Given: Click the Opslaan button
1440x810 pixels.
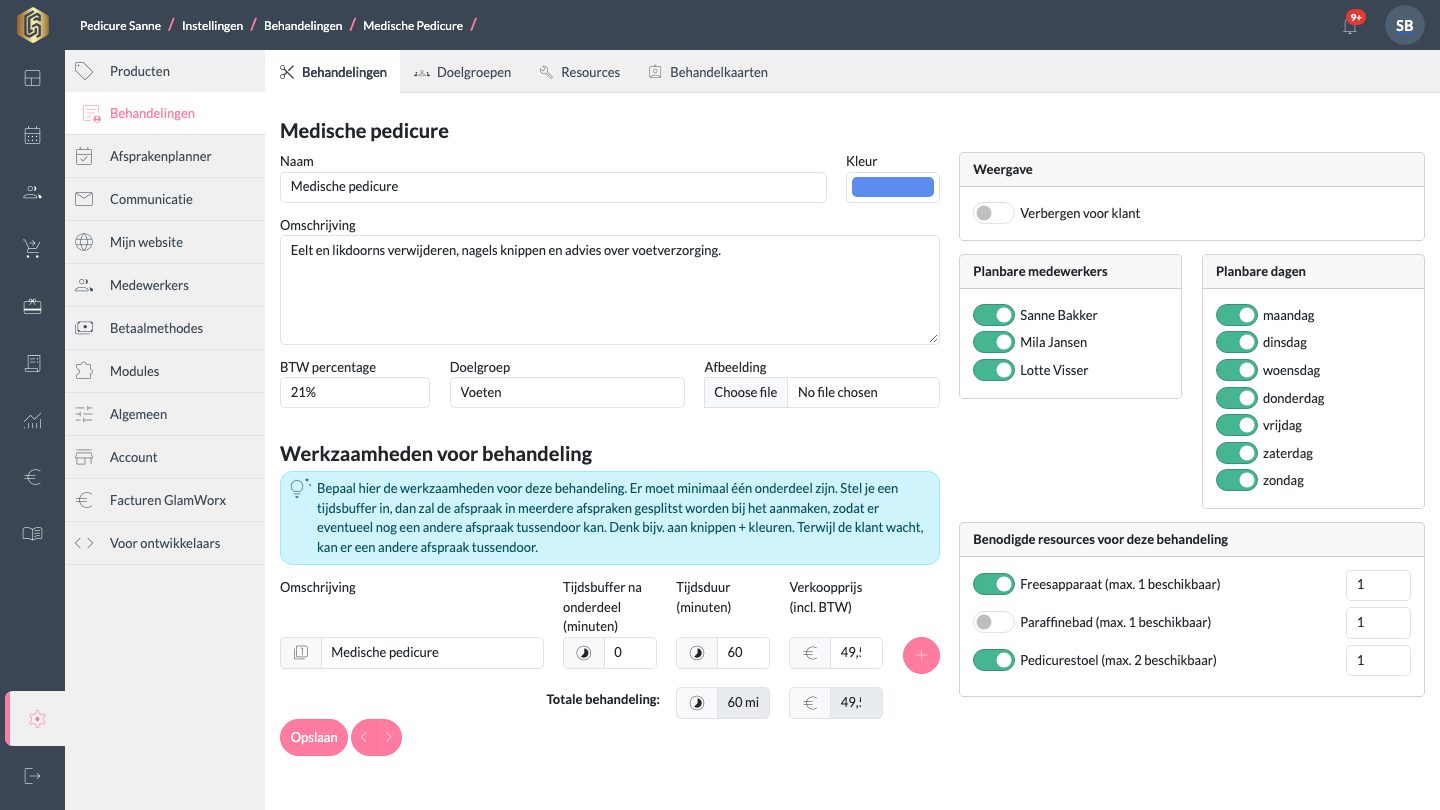Looking at the screenshot, I should (314, 738).
